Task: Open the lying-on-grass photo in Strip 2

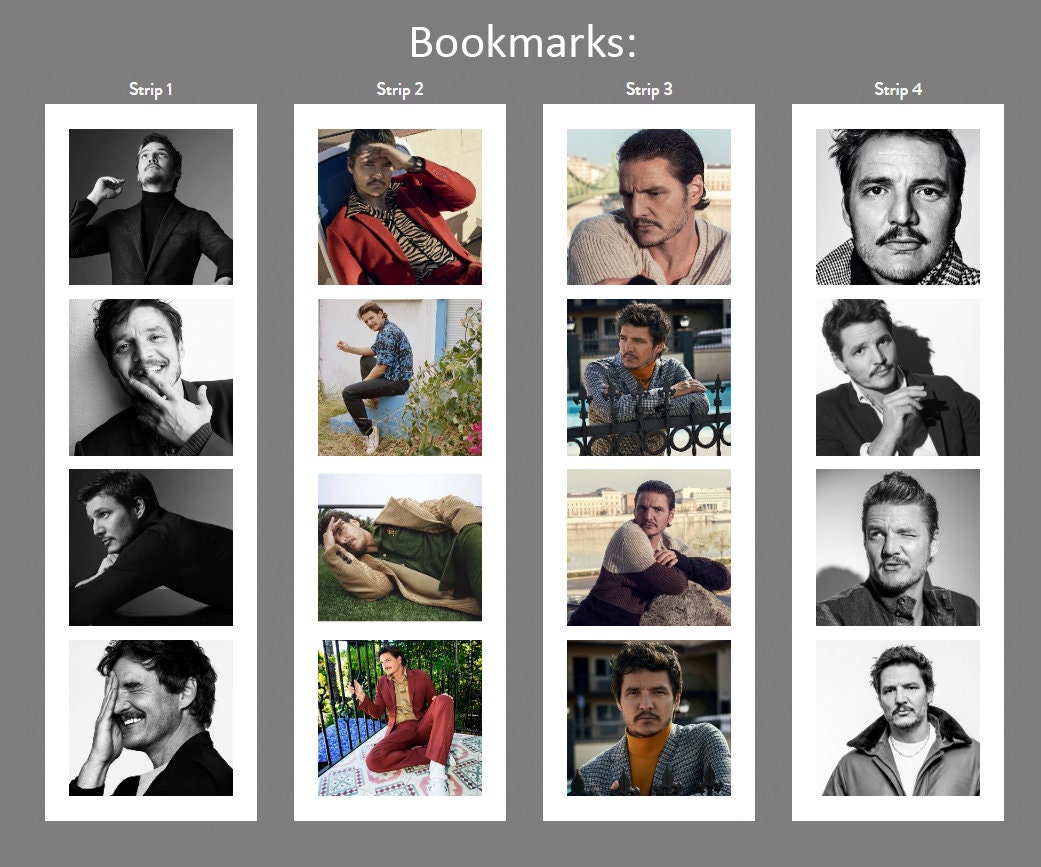Action: 399,546
